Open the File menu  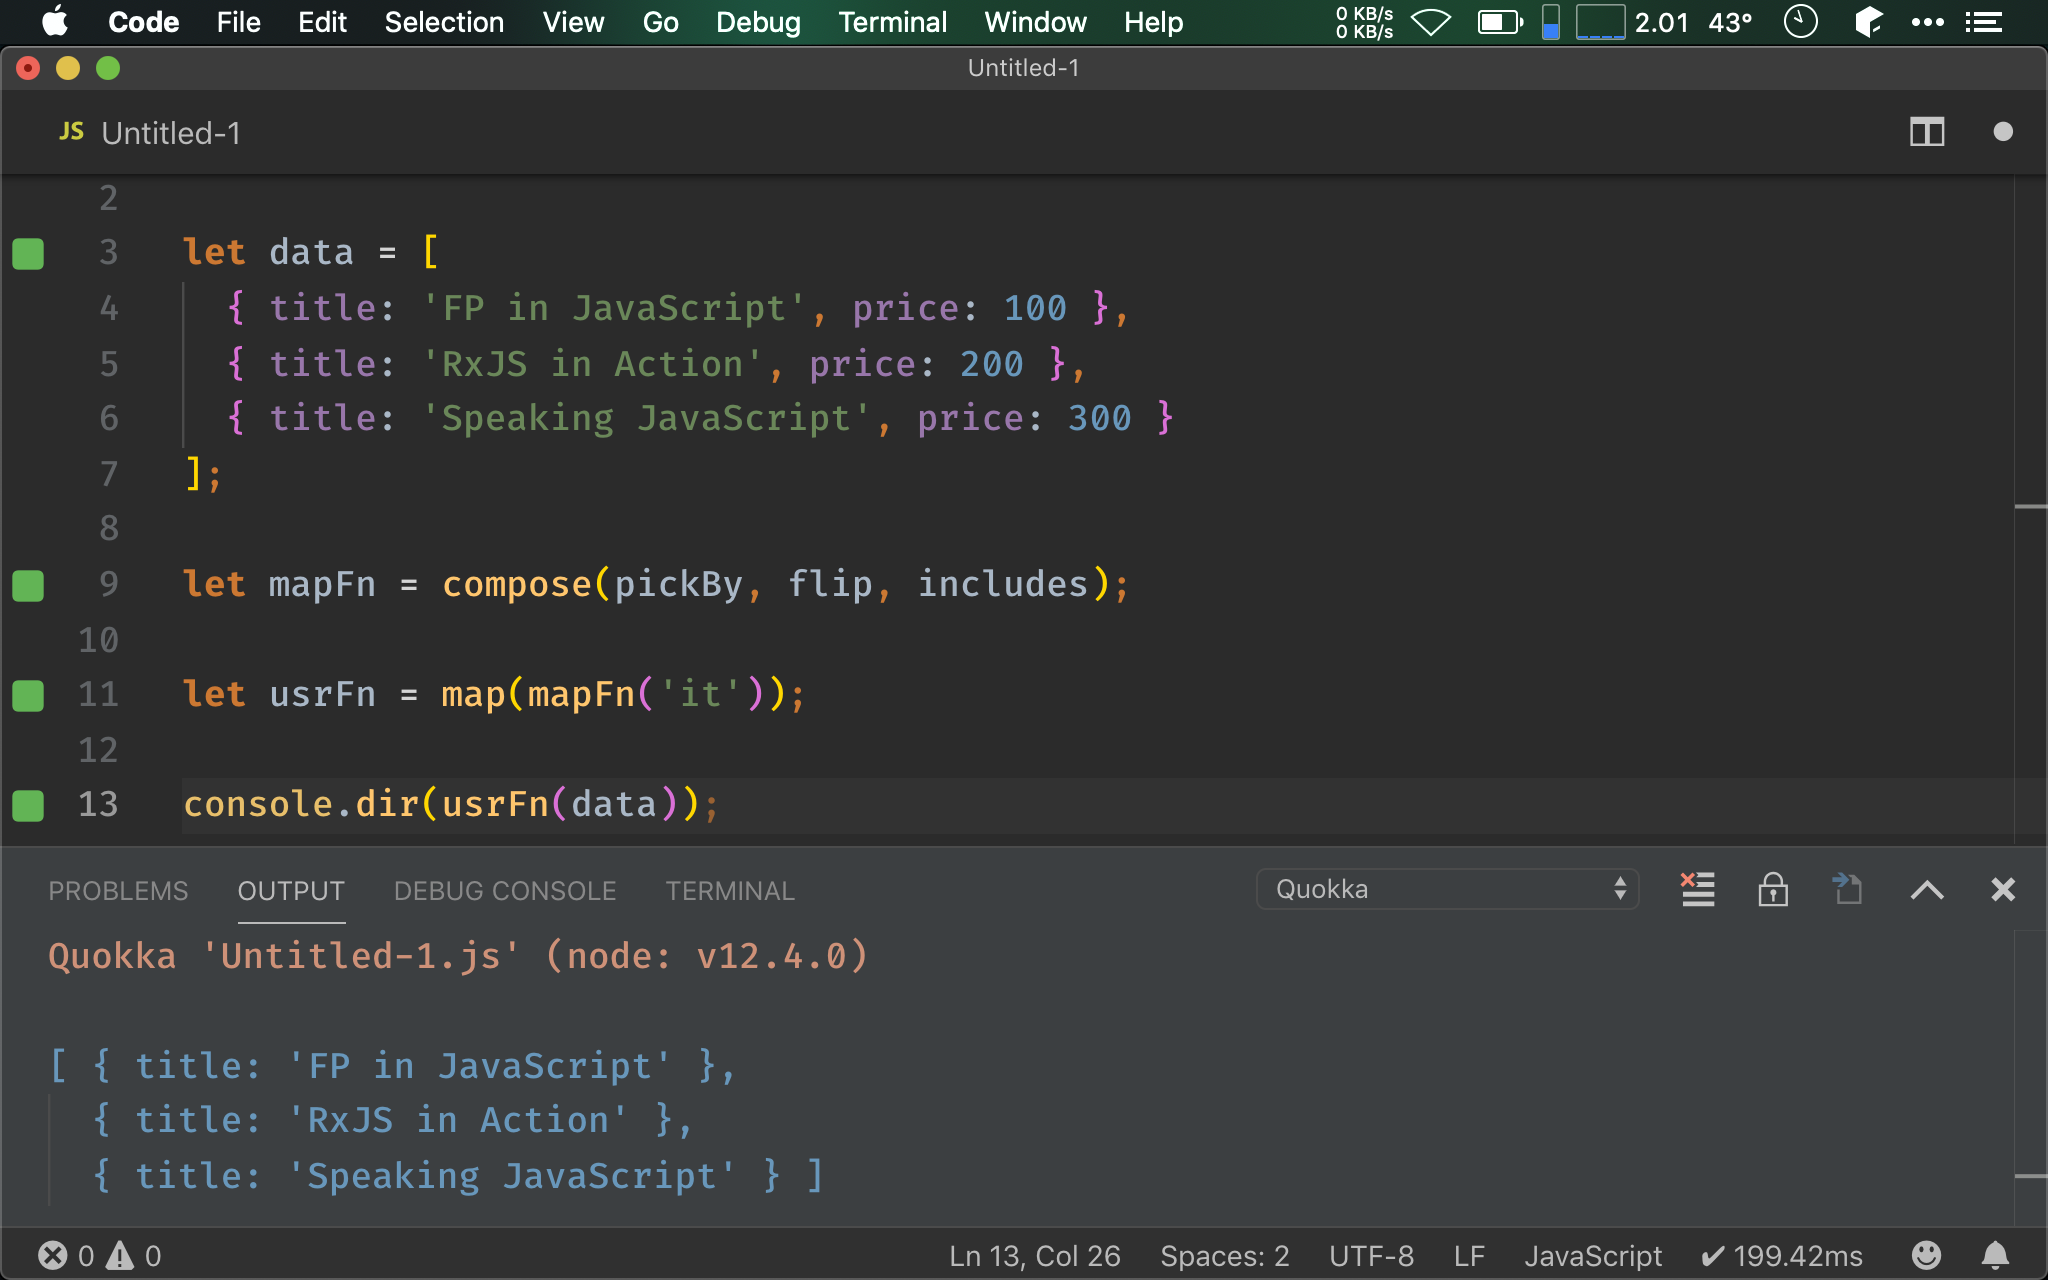238,22
